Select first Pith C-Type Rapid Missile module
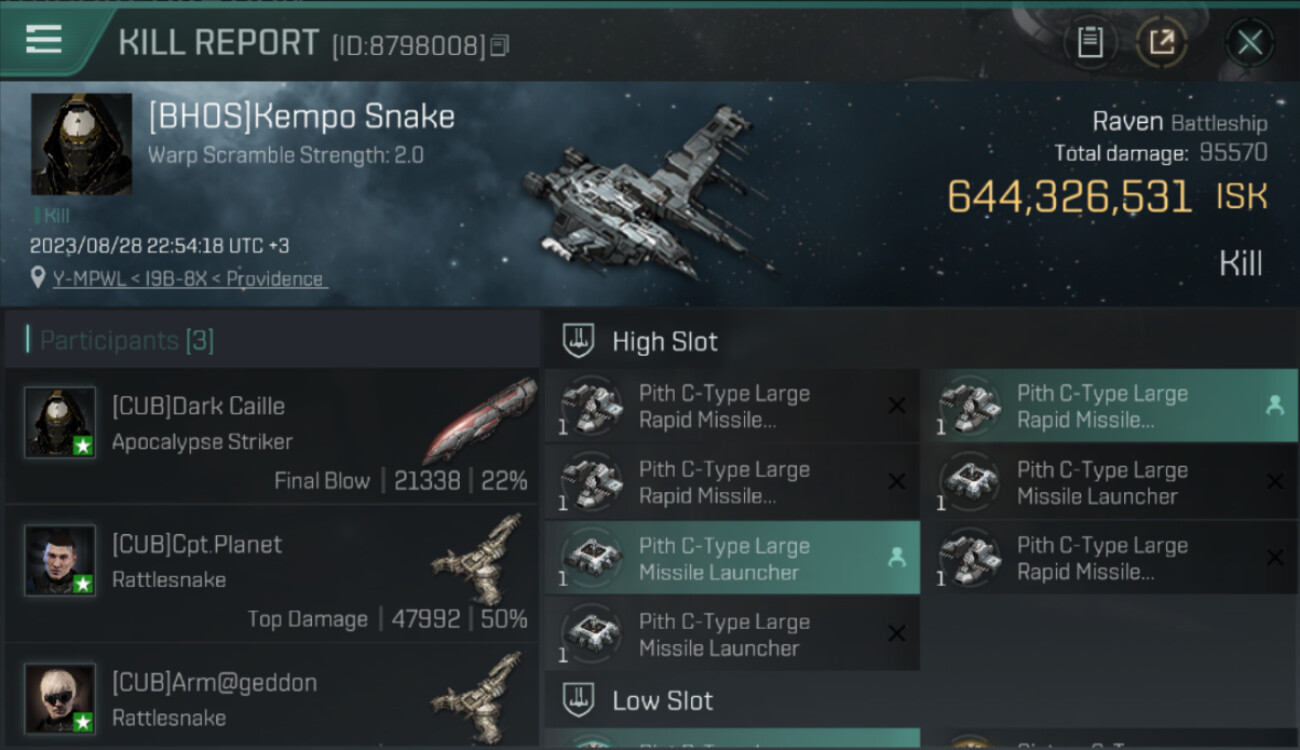 [x=732, y=406]
